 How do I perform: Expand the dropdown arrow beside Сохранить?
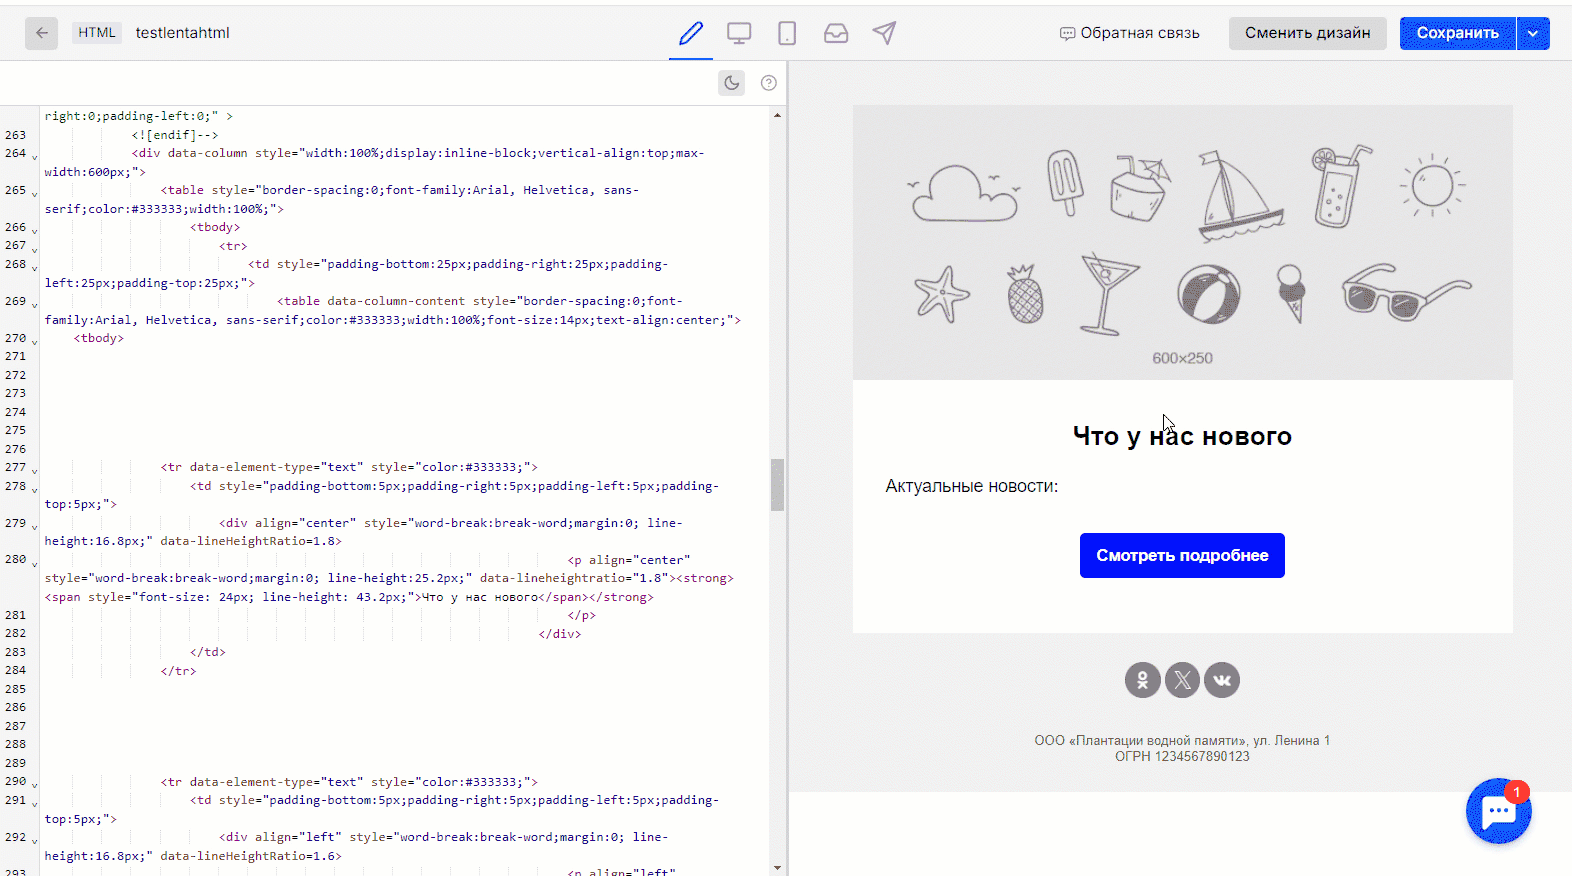pos(1533,33)
